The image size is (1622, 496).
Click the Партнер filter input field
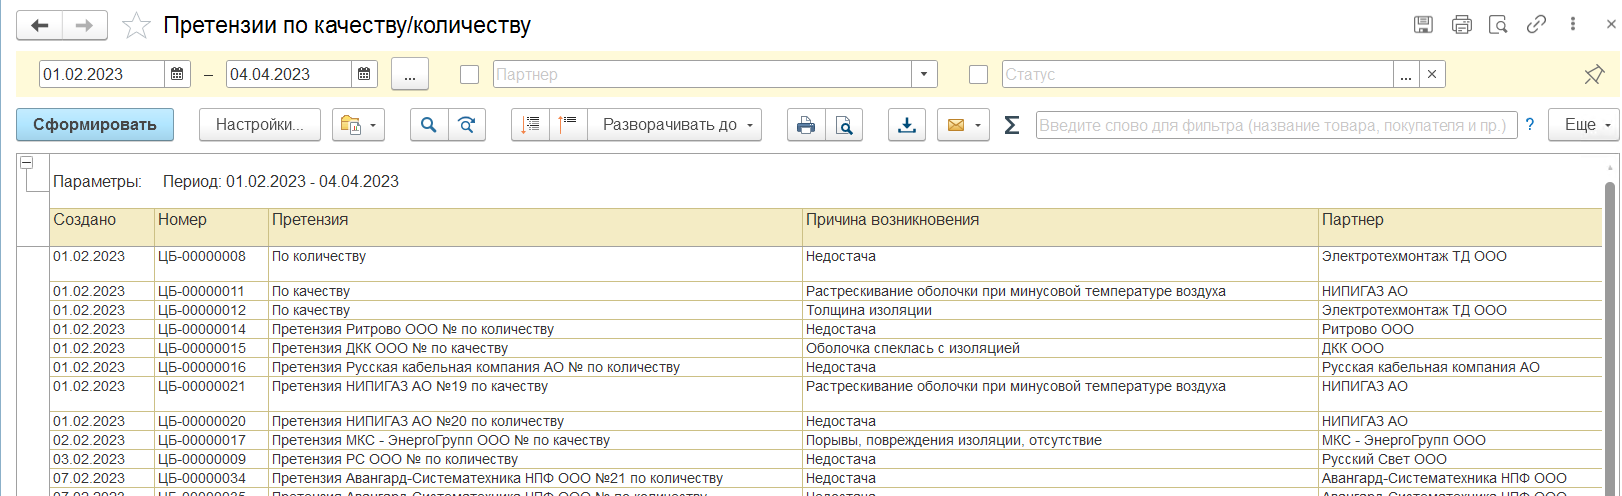coord(700,74)
